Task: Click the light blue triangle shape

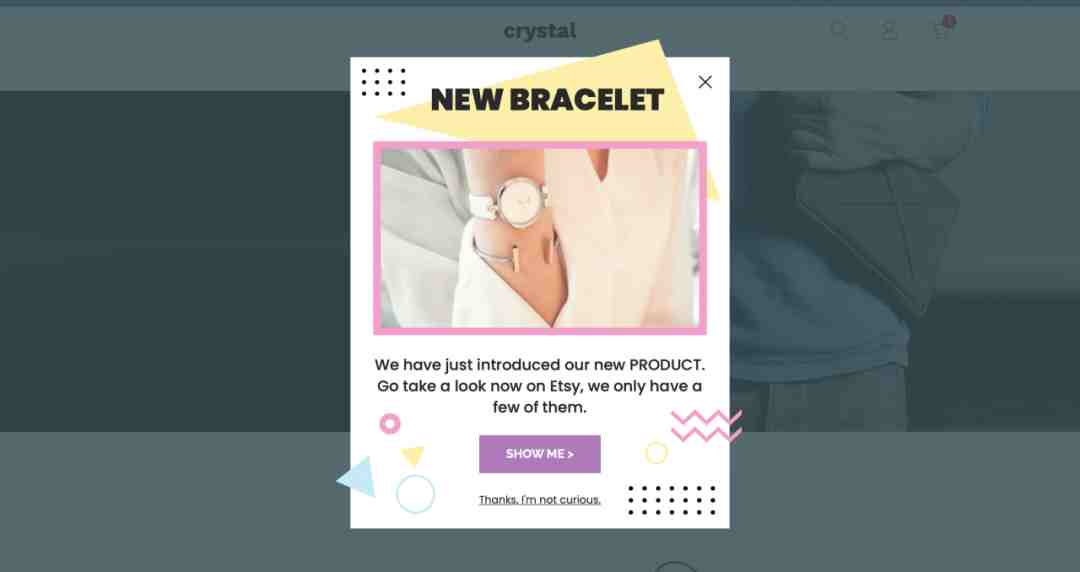Action: coord(358,477)
